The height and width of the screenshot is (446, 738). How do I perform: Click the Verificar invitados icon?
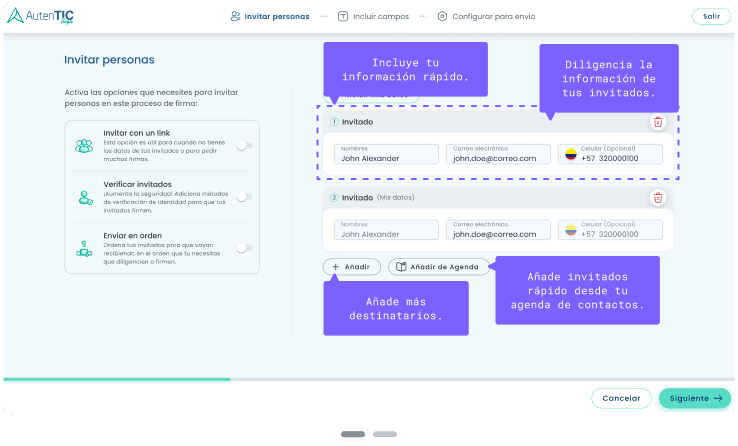point(83,197)
